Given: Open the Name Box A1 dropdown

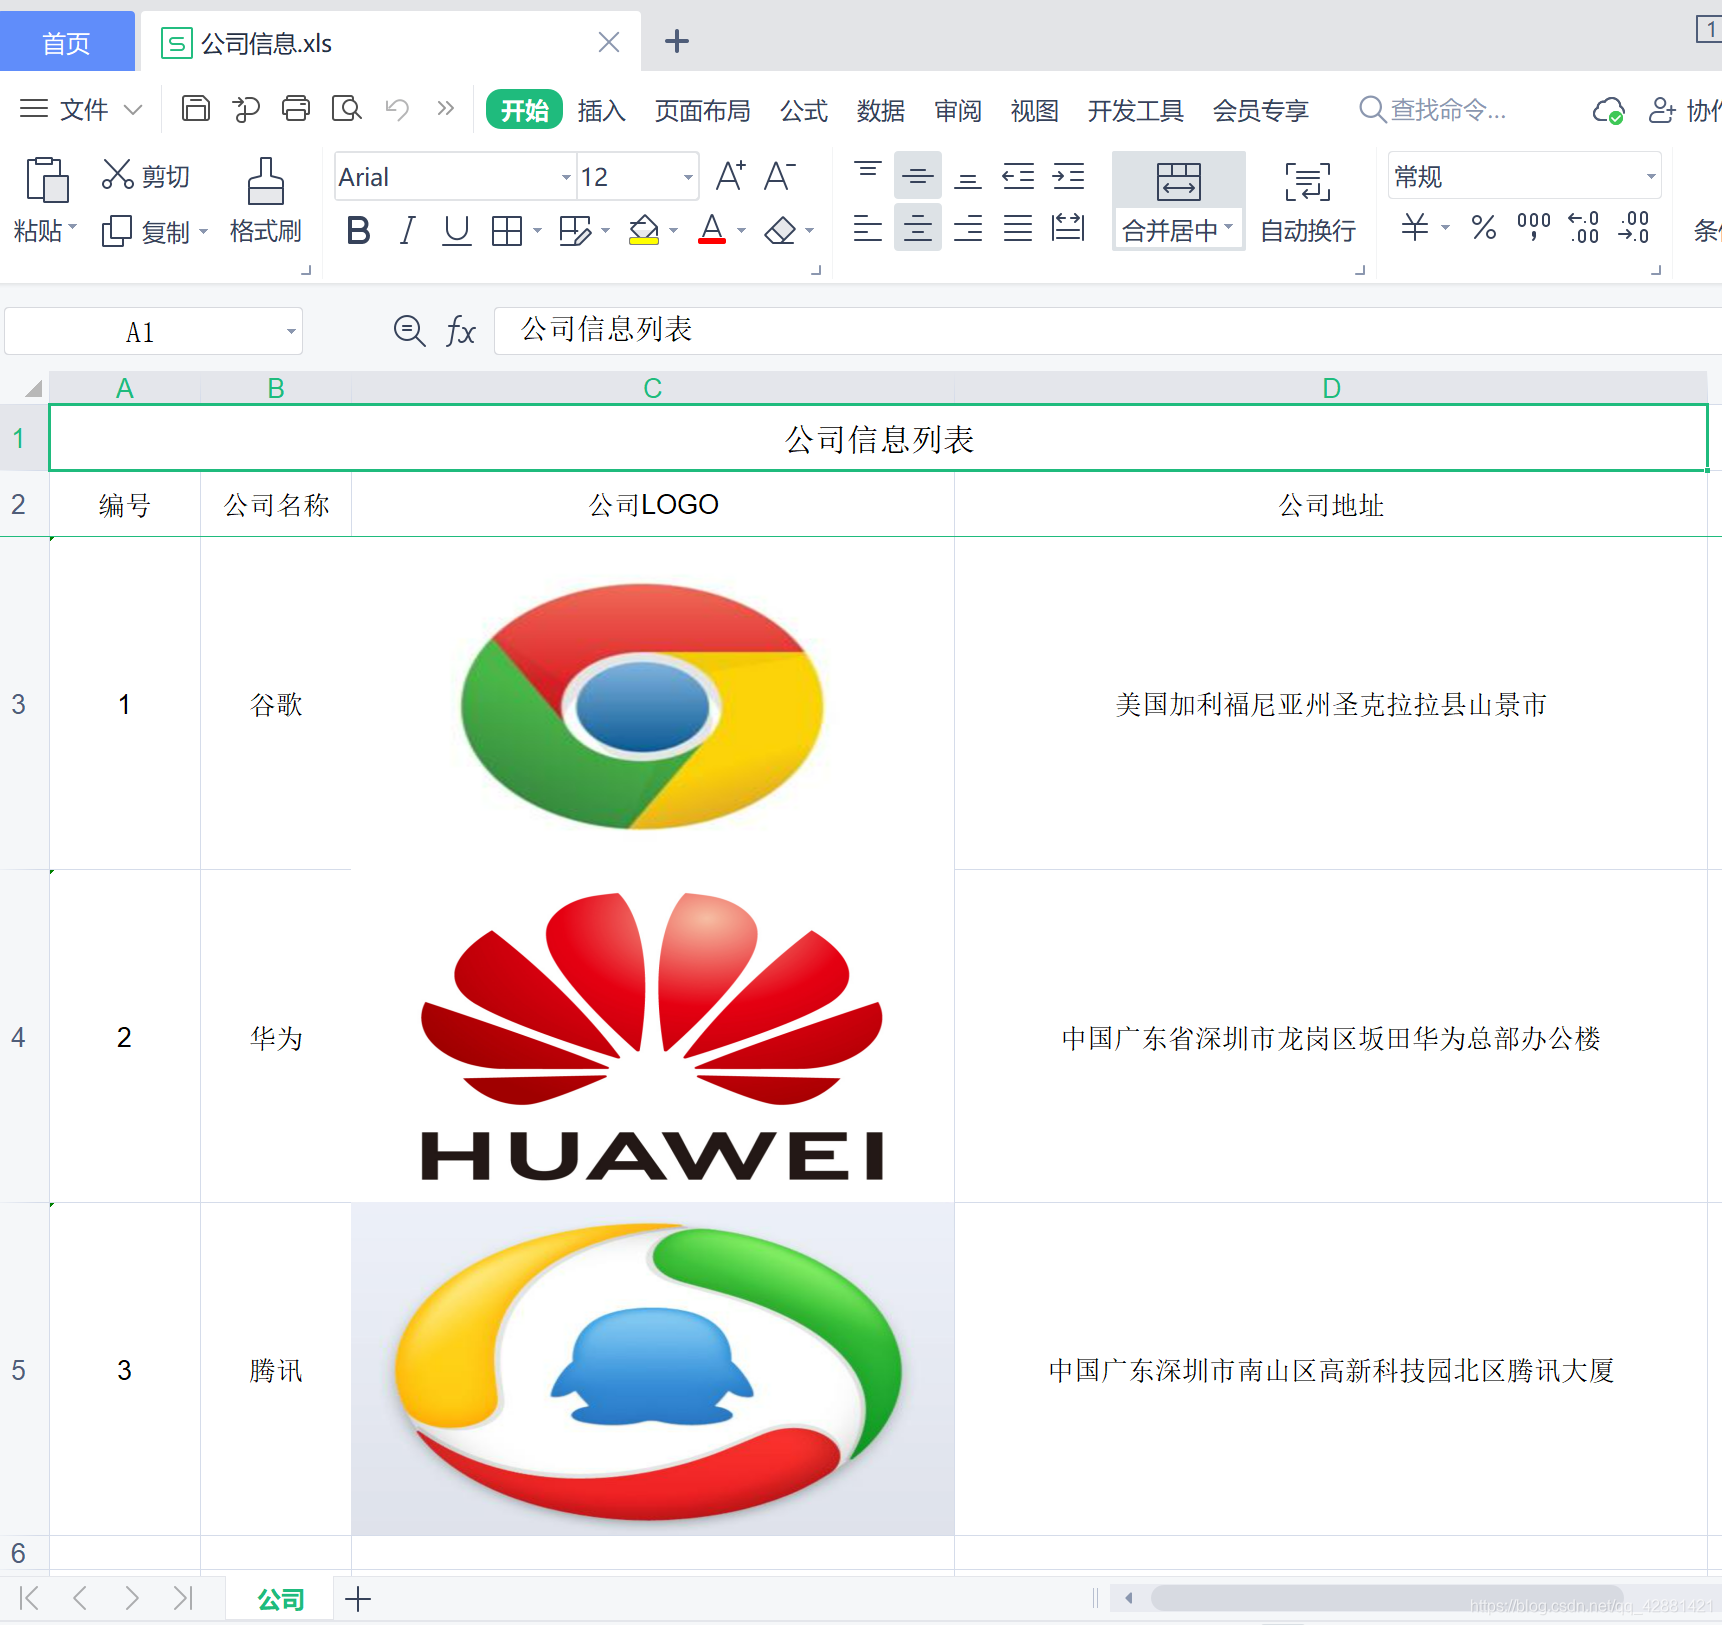Looking at the screenshot, I should 291,331.
